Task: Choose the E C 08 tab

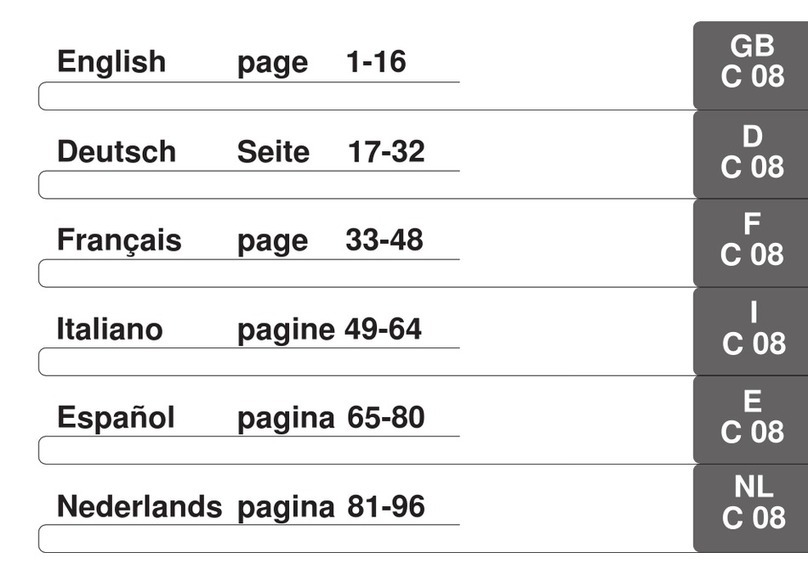Action: click(752, 418)
